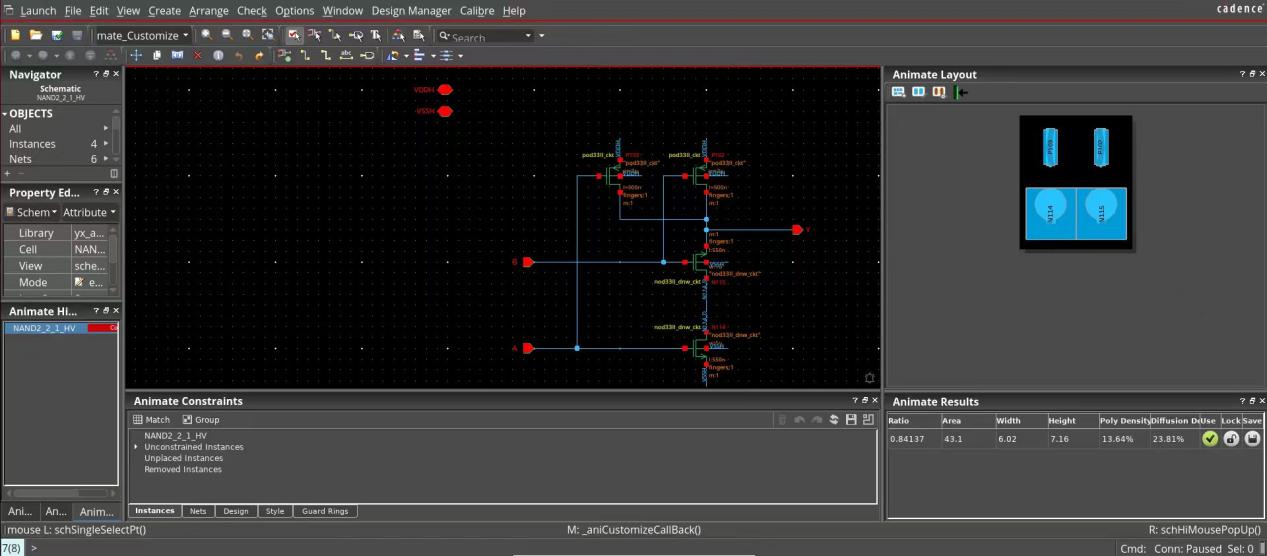1267x556 pixels.
Task: Click the Height column header in Results
Action: 1071,421
